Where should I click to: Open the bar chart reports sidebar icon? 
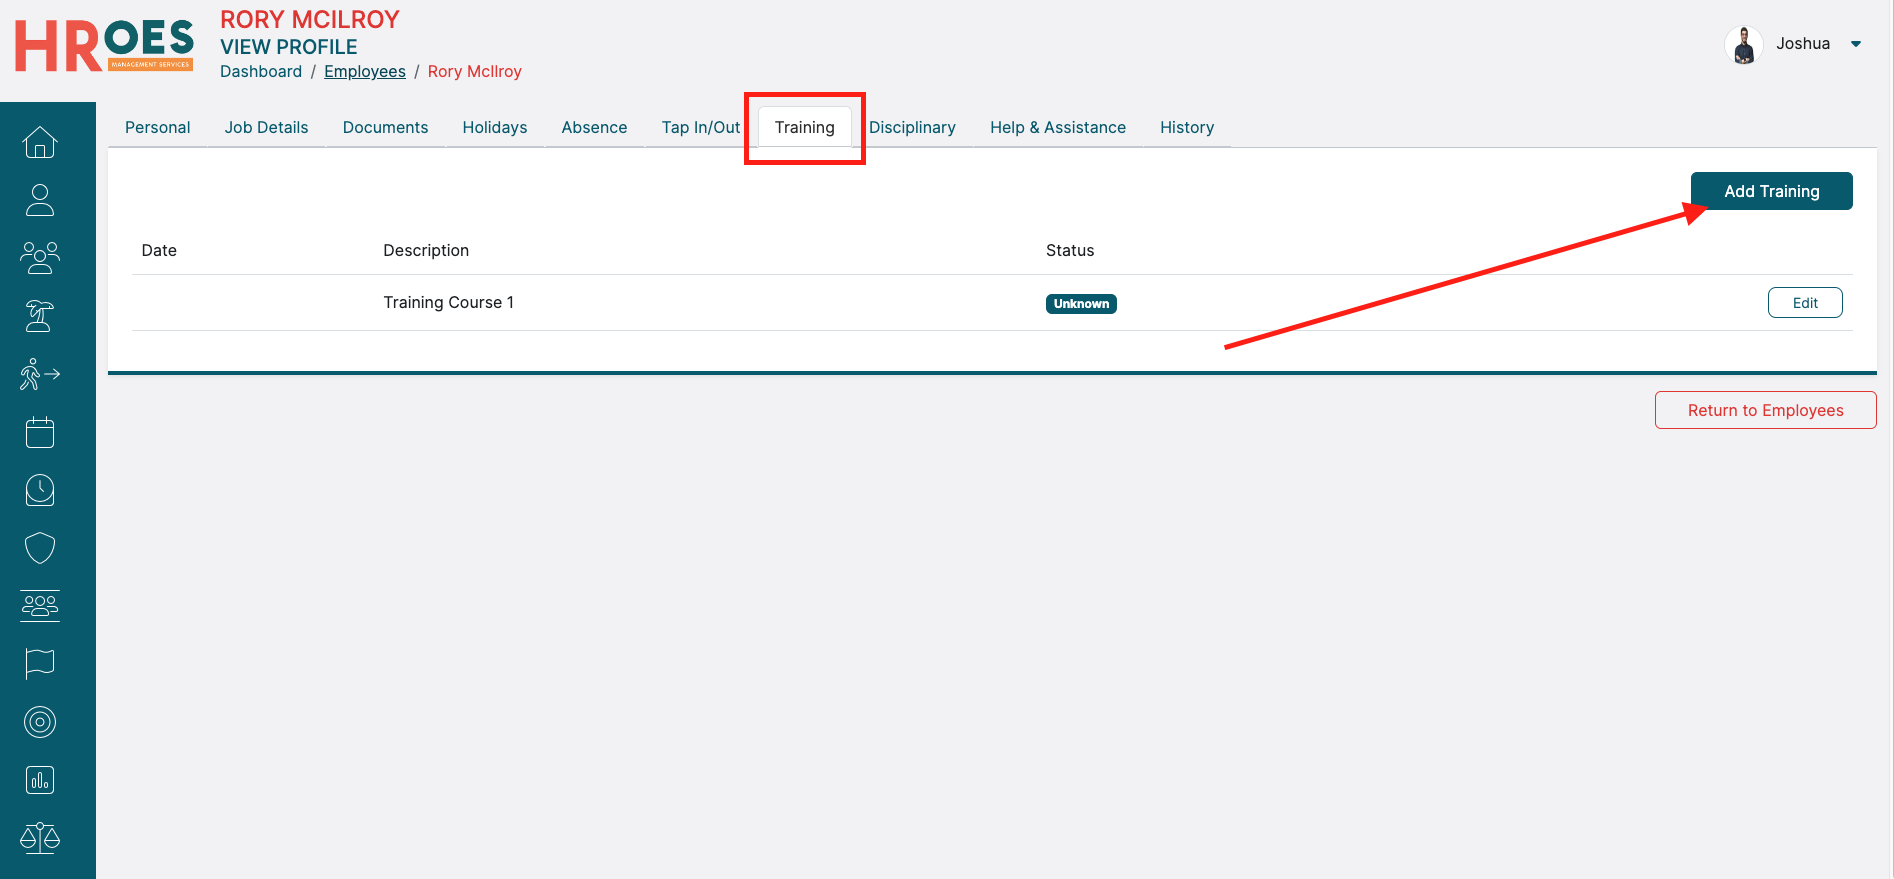tap(40, 780)
